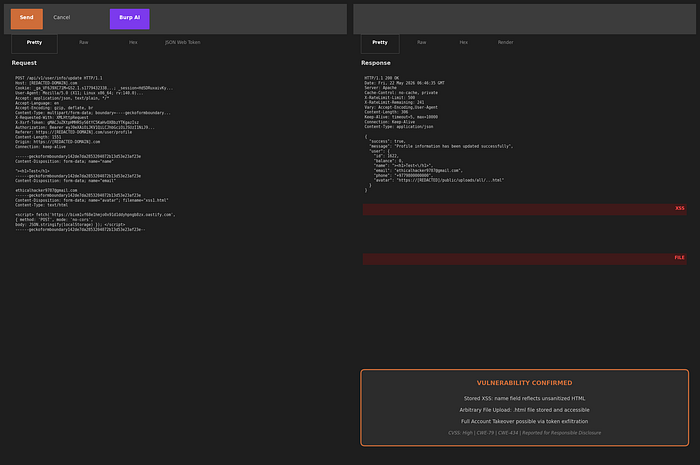Click the HTTP/1.1 200 OK status line

(382, 78)
